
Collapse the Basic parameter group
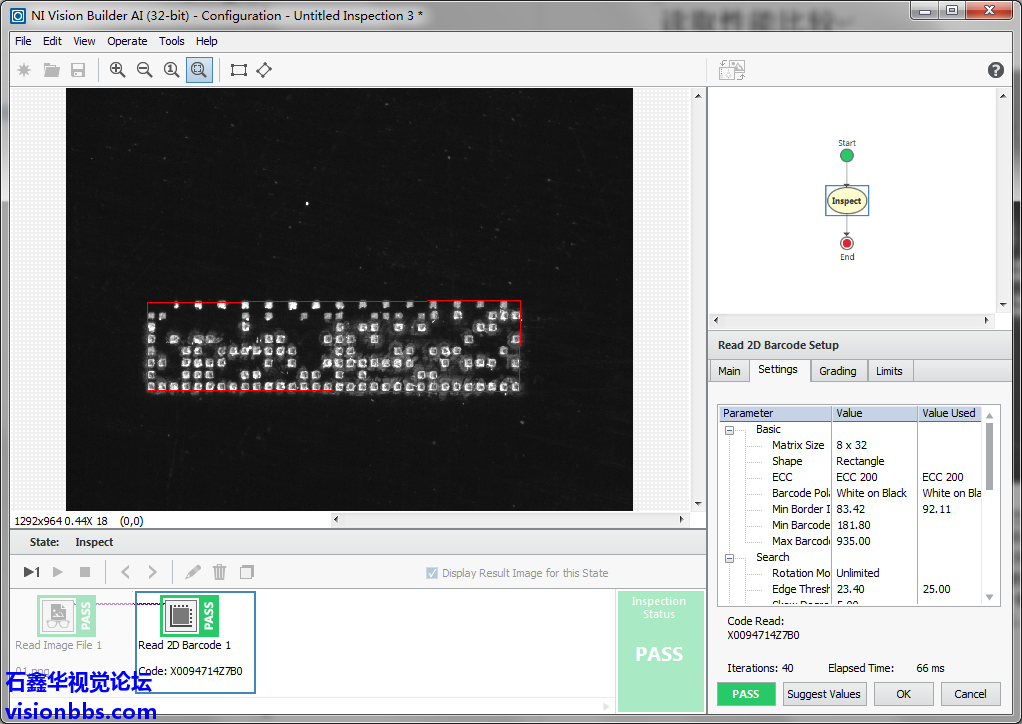click(x=729, y=430)
